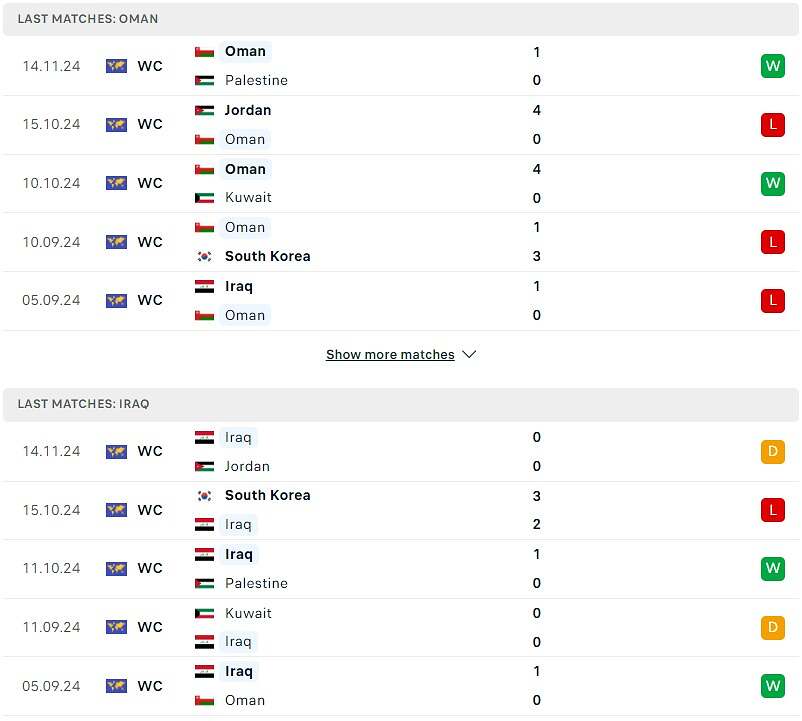Click the Iraq flag in the Oman 05.09.24 match

205,286
